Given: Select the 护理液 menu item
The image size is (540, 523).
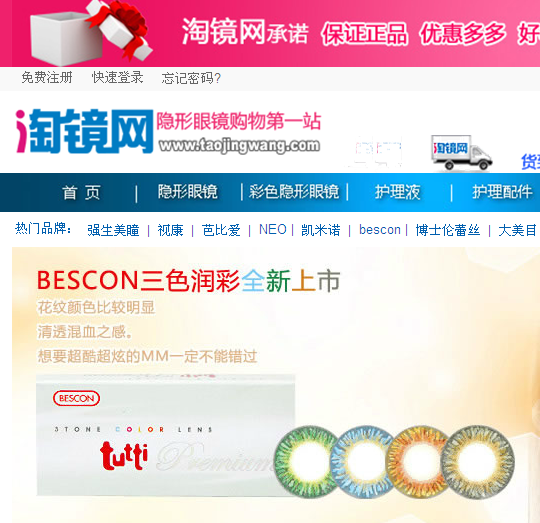Looking at the screenshot, I should 397,192.
